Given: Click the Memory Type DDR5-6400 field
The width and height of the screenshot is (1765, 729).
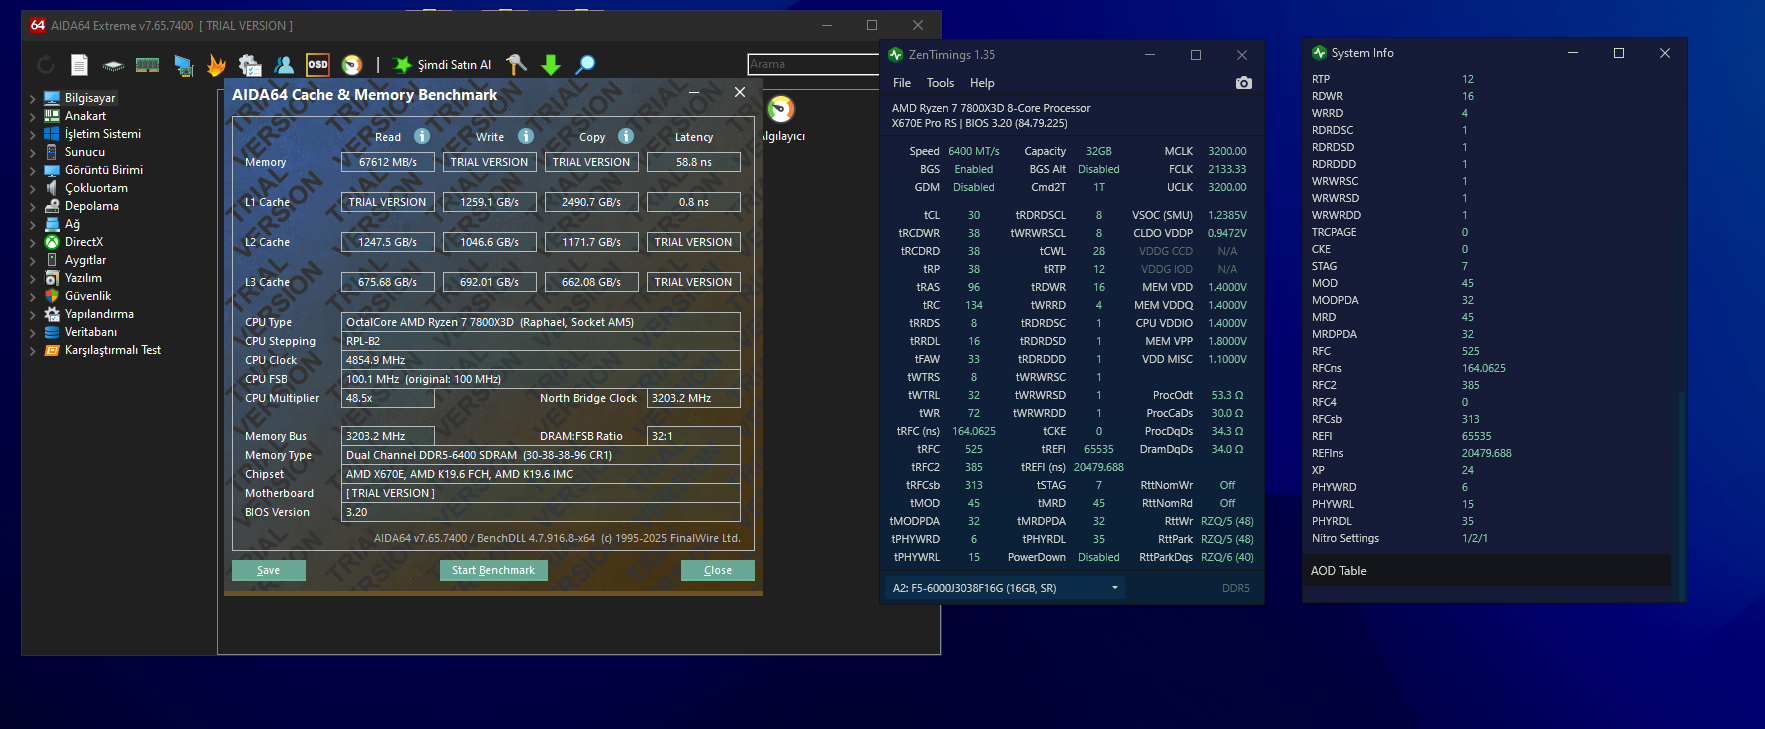Looking at the screenshot, I should [x=541, y=455].
